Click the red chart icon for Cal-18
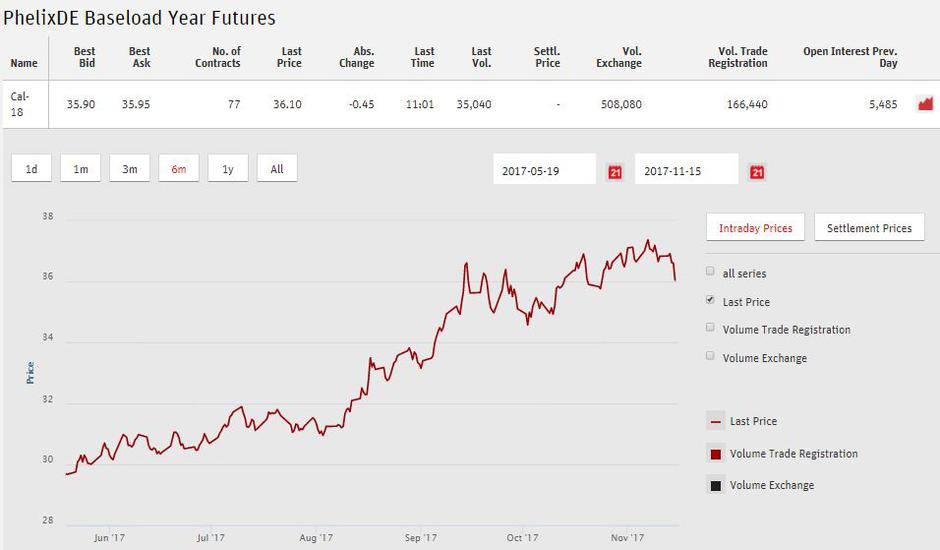The width and height of the screenshot is (940, 550). click(925, 103)
